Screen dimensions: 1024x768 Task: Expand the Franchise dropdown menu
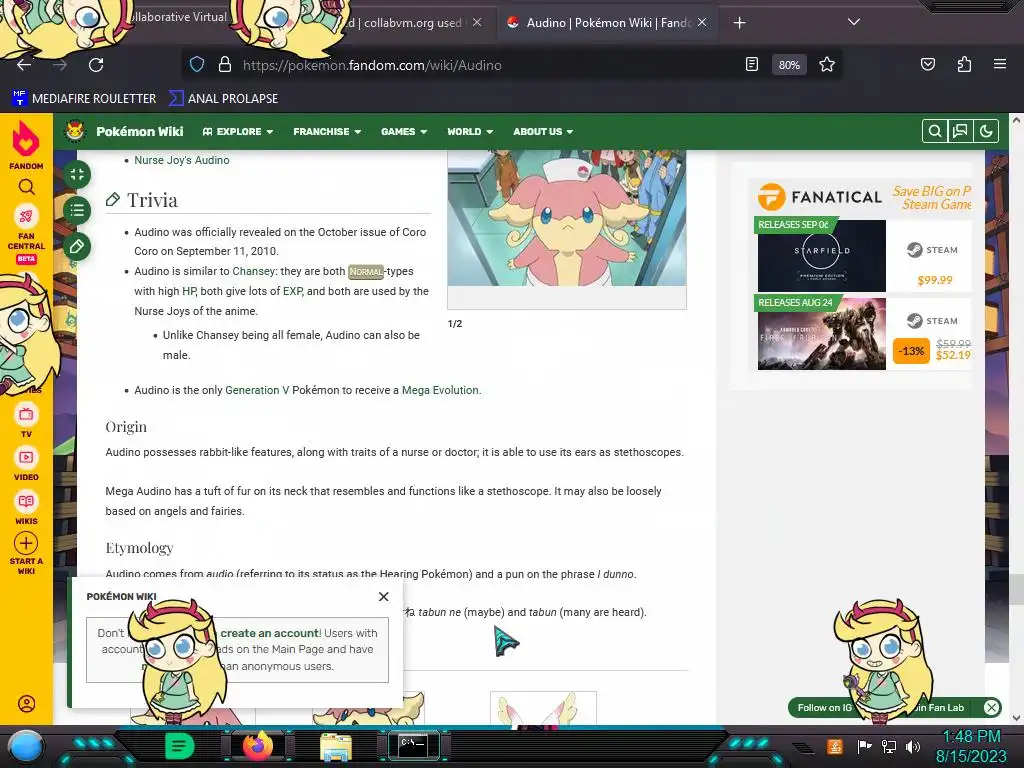tap(327, 131)
